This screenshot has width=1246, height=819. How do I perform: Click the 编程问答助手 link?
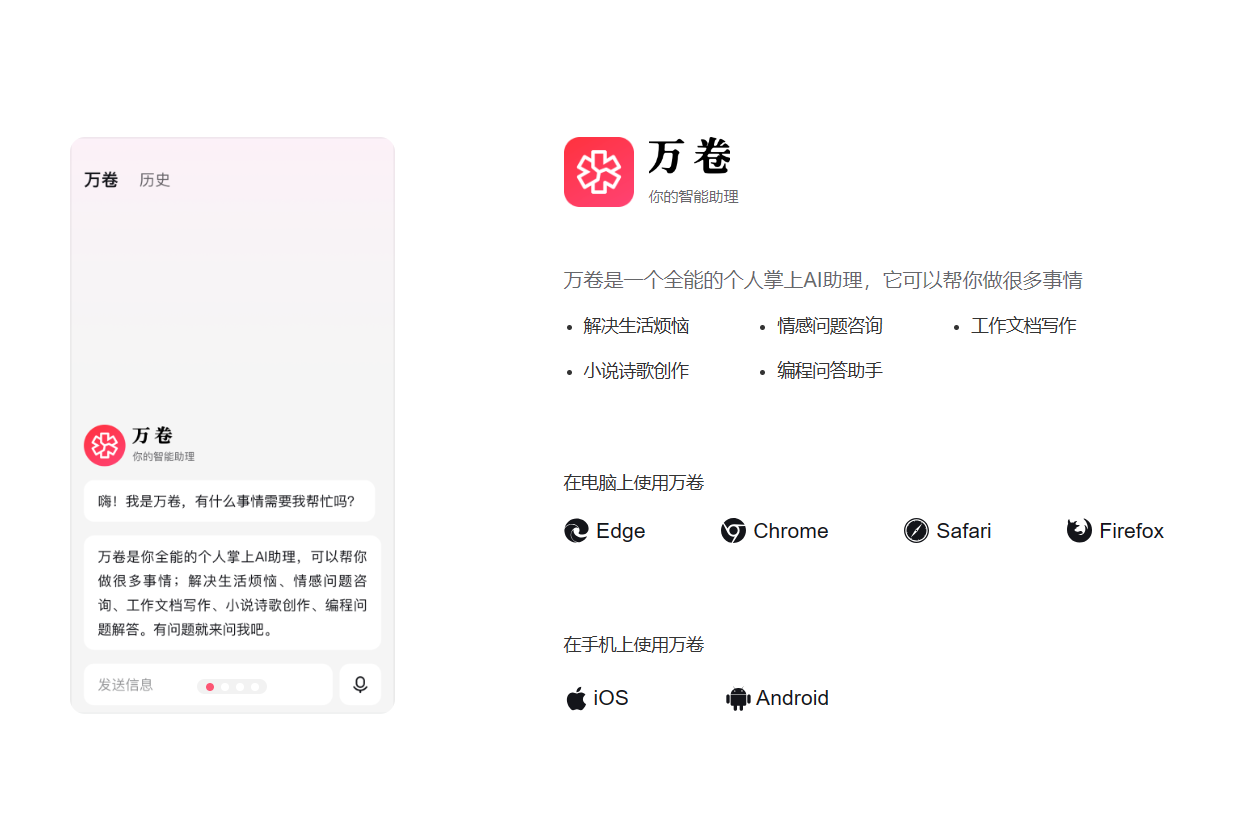[830, 370]
